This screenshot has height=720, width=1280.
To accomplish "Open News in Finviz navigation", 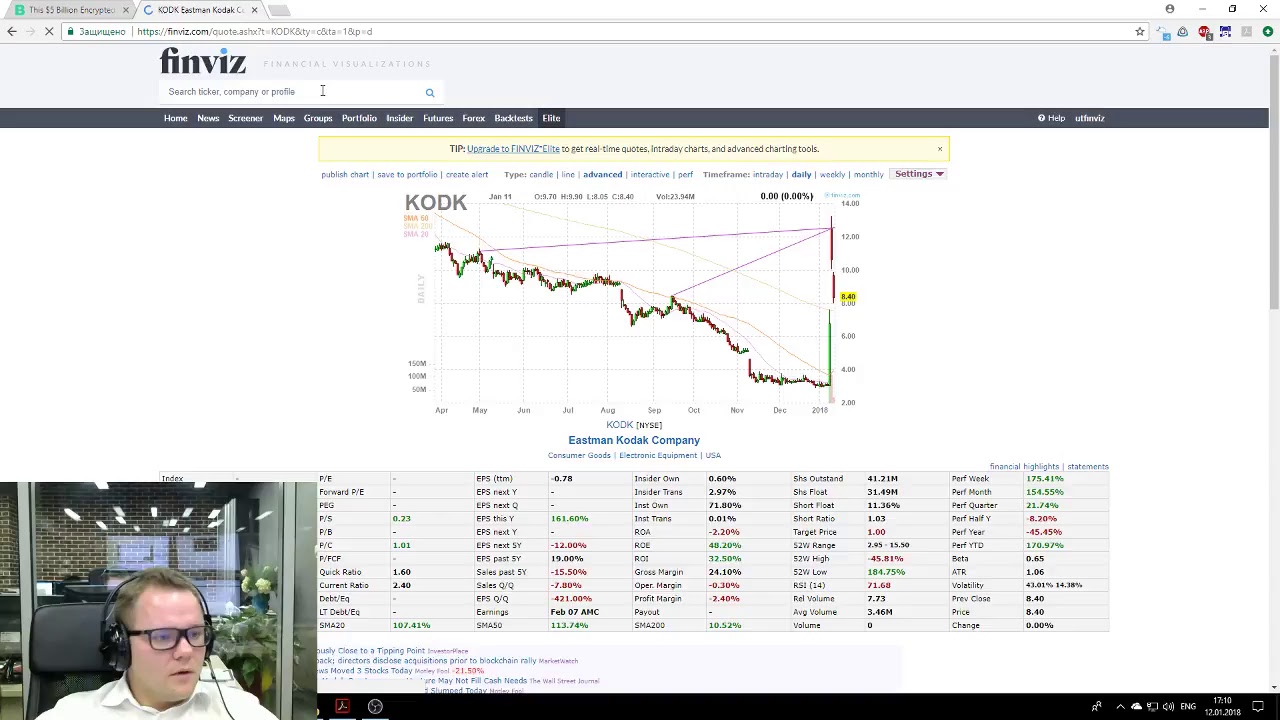I will tap(208, 118).
